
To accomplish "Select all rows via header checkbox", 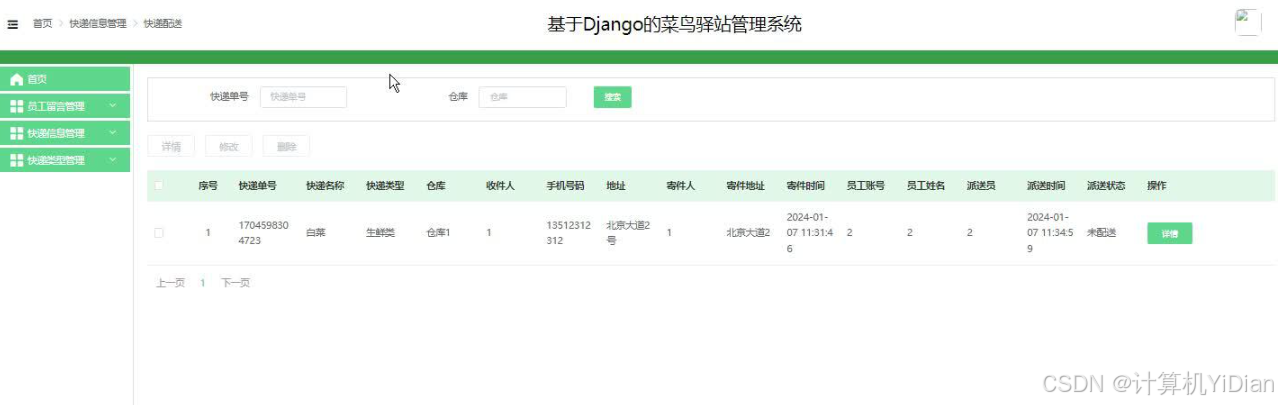I will click(158, 186).
